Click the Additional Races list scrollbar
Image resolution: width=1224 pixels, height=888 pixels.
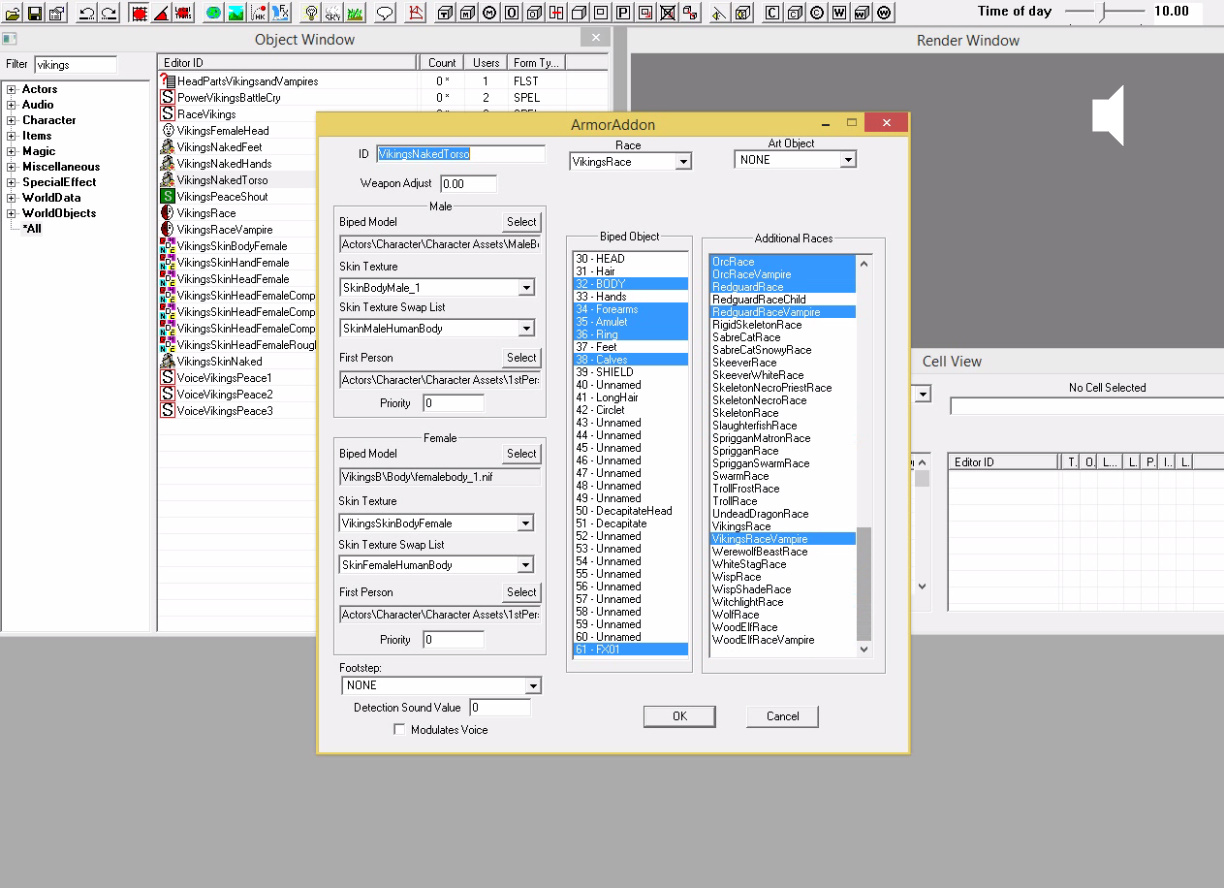865,455
